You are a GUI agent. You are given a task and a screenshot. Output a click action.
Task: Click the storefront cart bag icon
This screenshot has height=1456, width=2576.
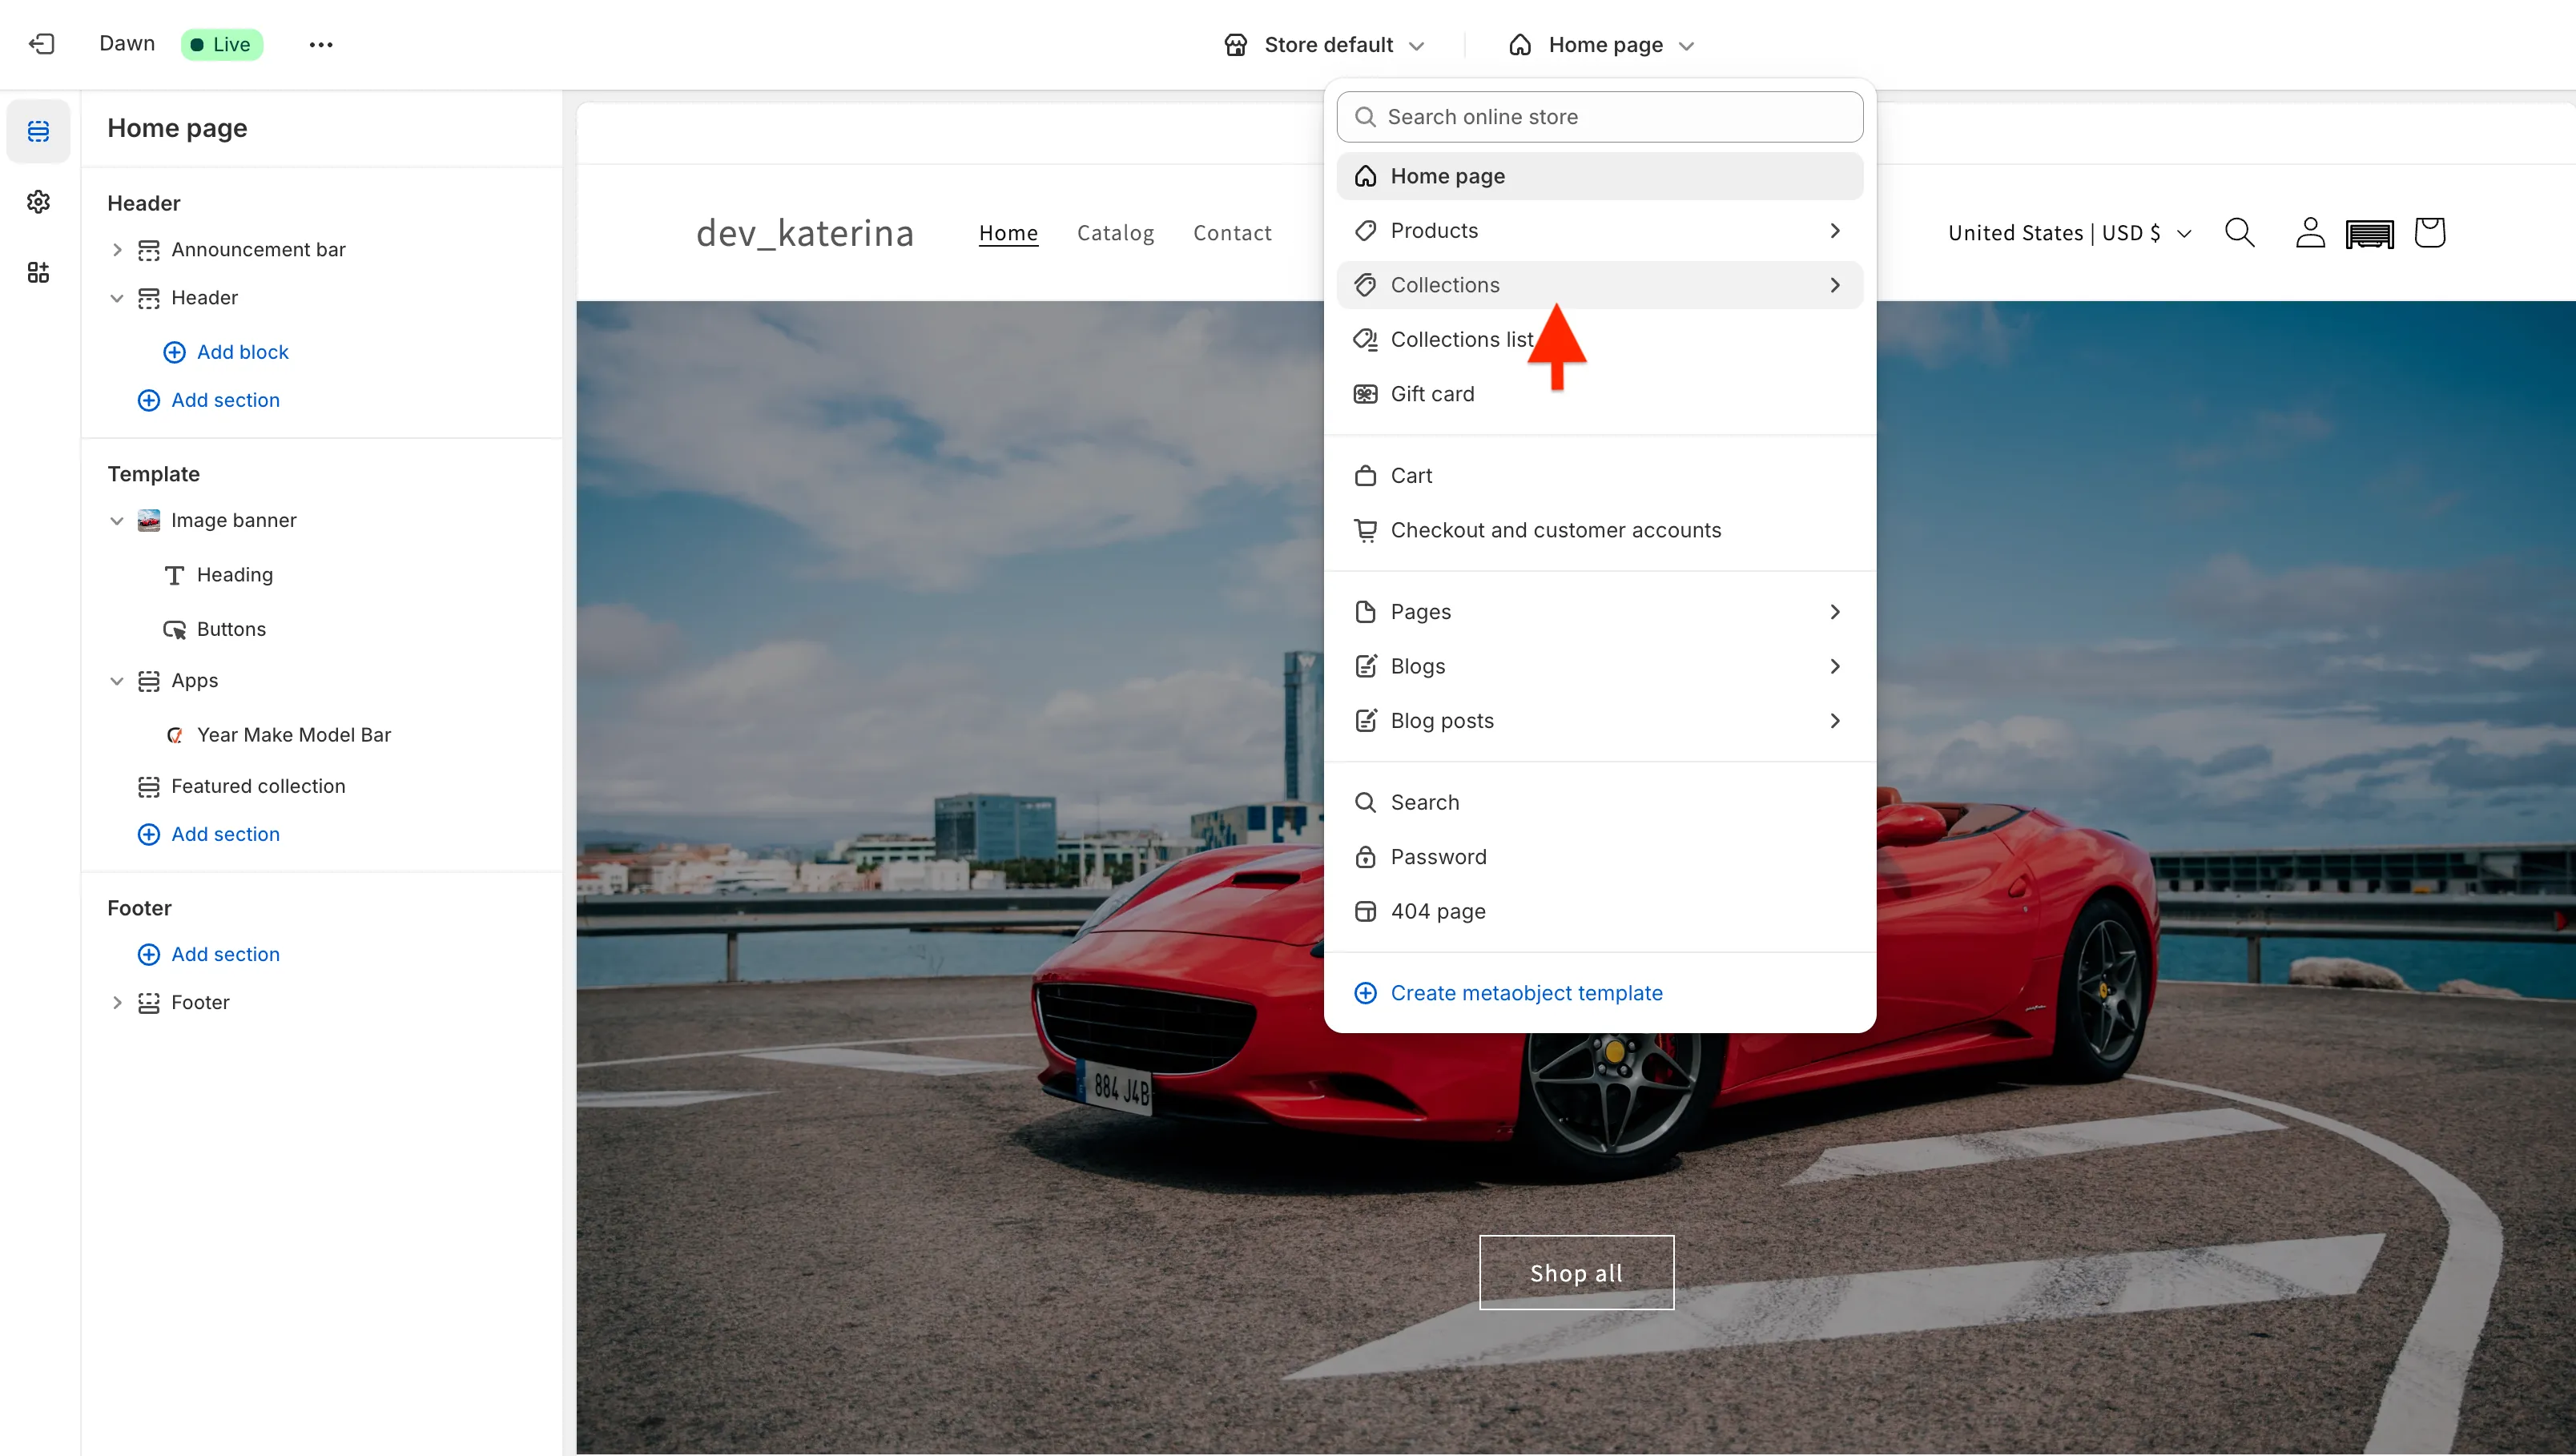[2429, 233]
